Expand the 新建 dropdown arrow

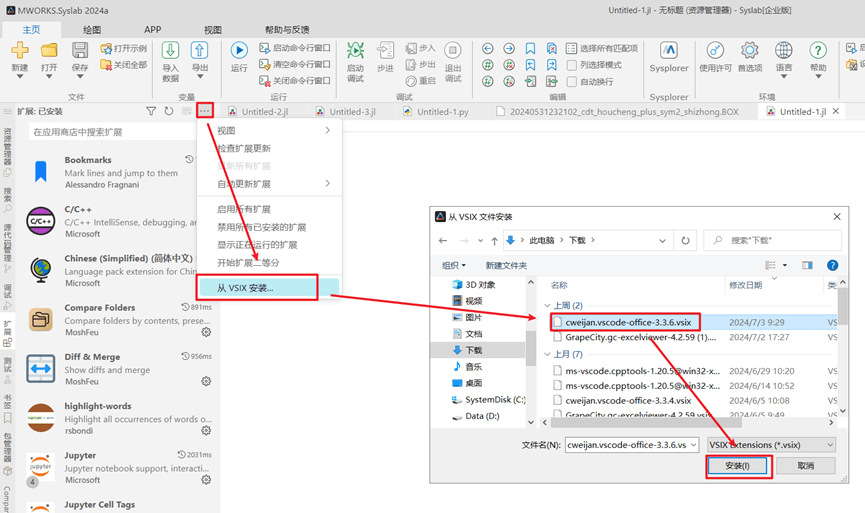[x=20, y=77]
